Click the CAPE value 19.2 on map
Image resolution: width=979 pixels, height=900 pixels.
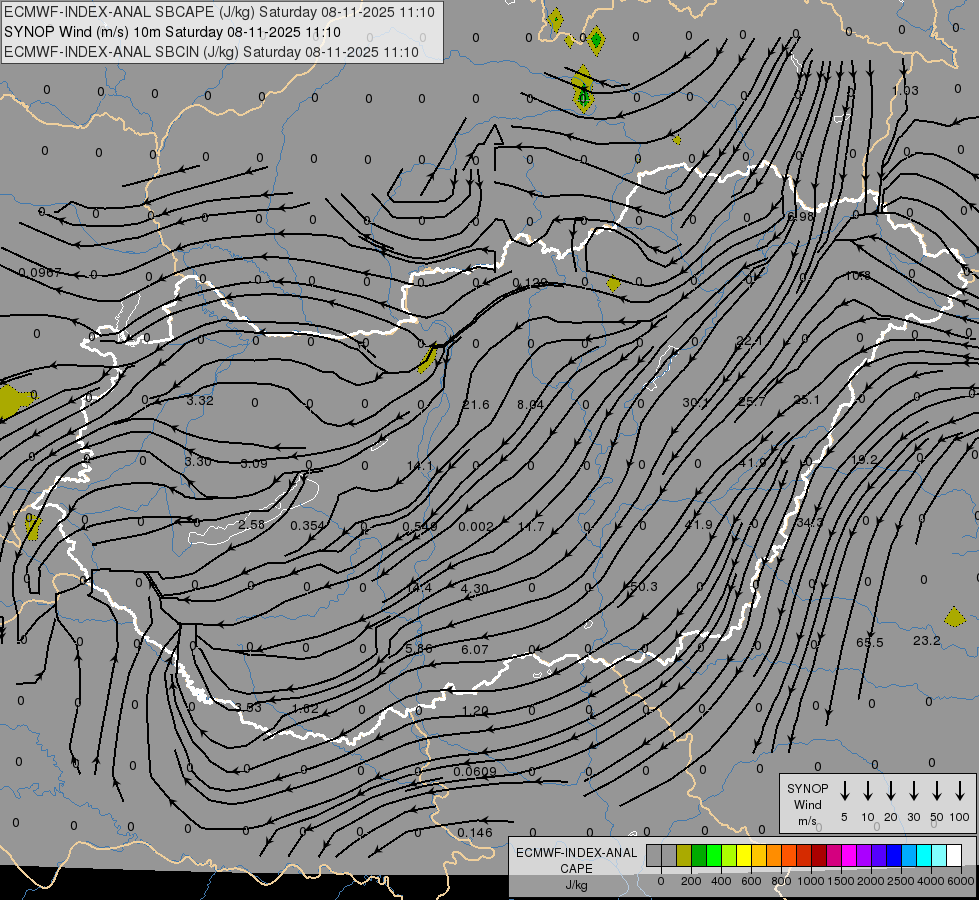(864, 460)
